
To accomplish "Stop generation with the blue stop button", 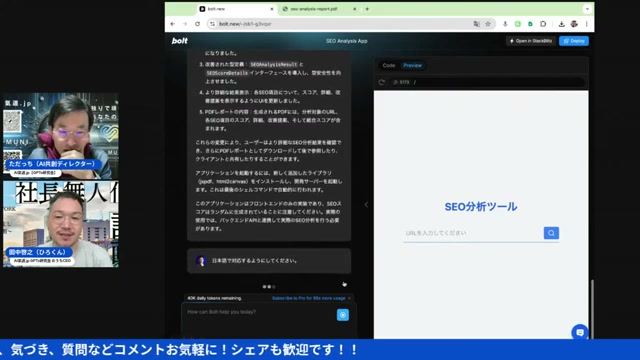I will 343,315.
